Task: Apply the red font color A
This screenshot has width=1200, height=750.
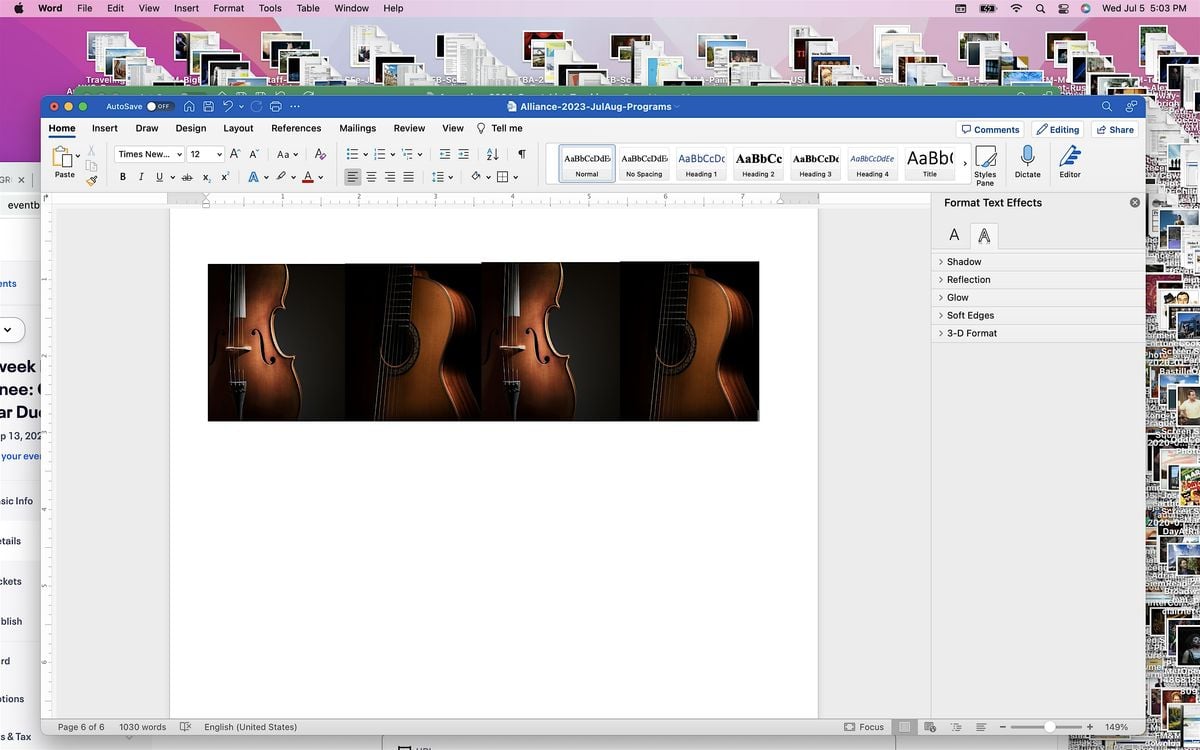Action: 307,177
